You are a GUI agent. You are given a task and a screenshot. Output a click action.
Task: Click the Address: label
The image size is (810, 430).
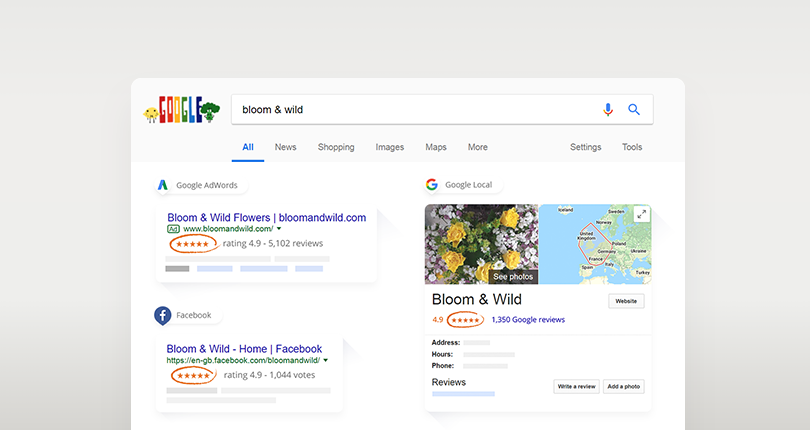pyautogui.click(x=446, y=343)
